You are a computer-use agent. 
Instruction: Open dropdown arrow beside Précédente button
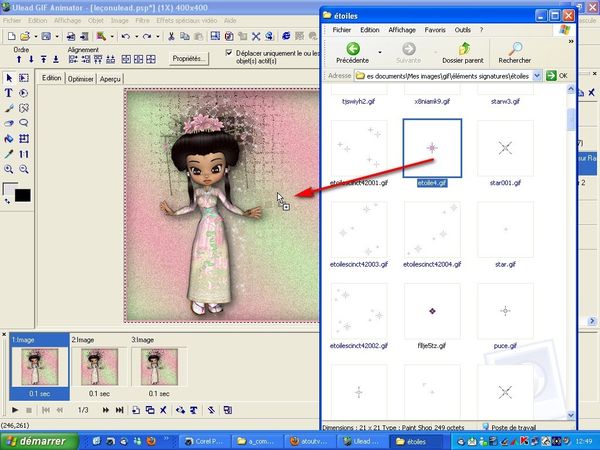coord(380,52)
